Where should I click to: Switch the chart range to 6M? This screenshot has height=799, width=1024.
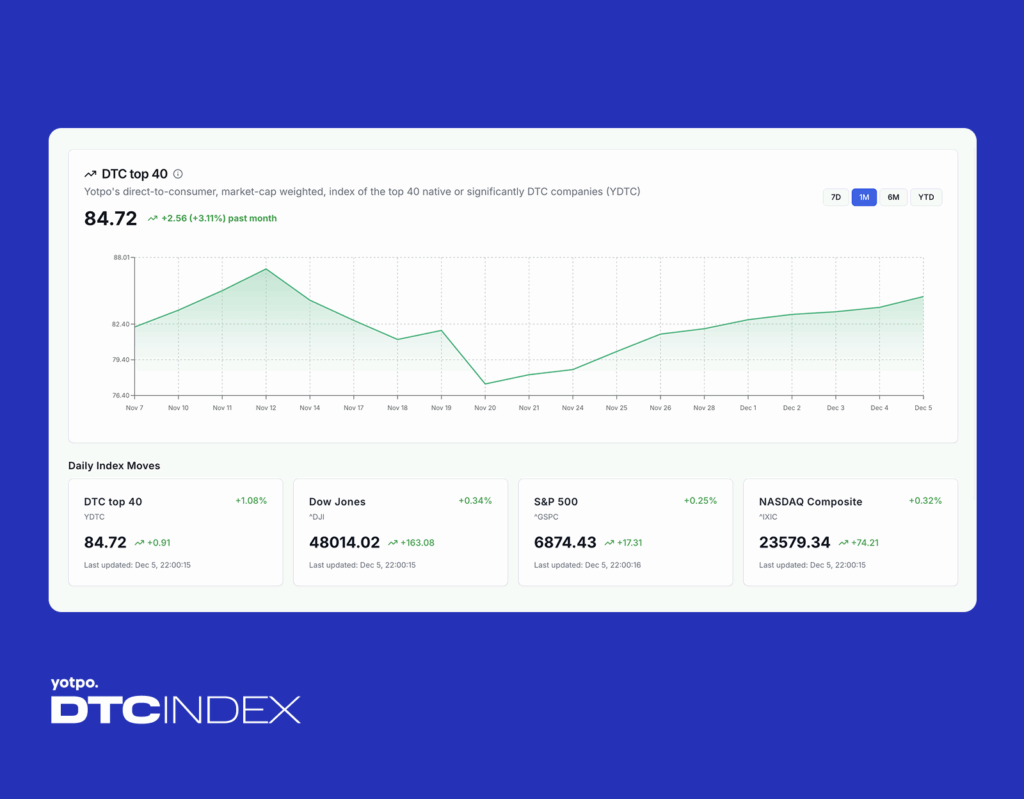[x=893, y=197]
